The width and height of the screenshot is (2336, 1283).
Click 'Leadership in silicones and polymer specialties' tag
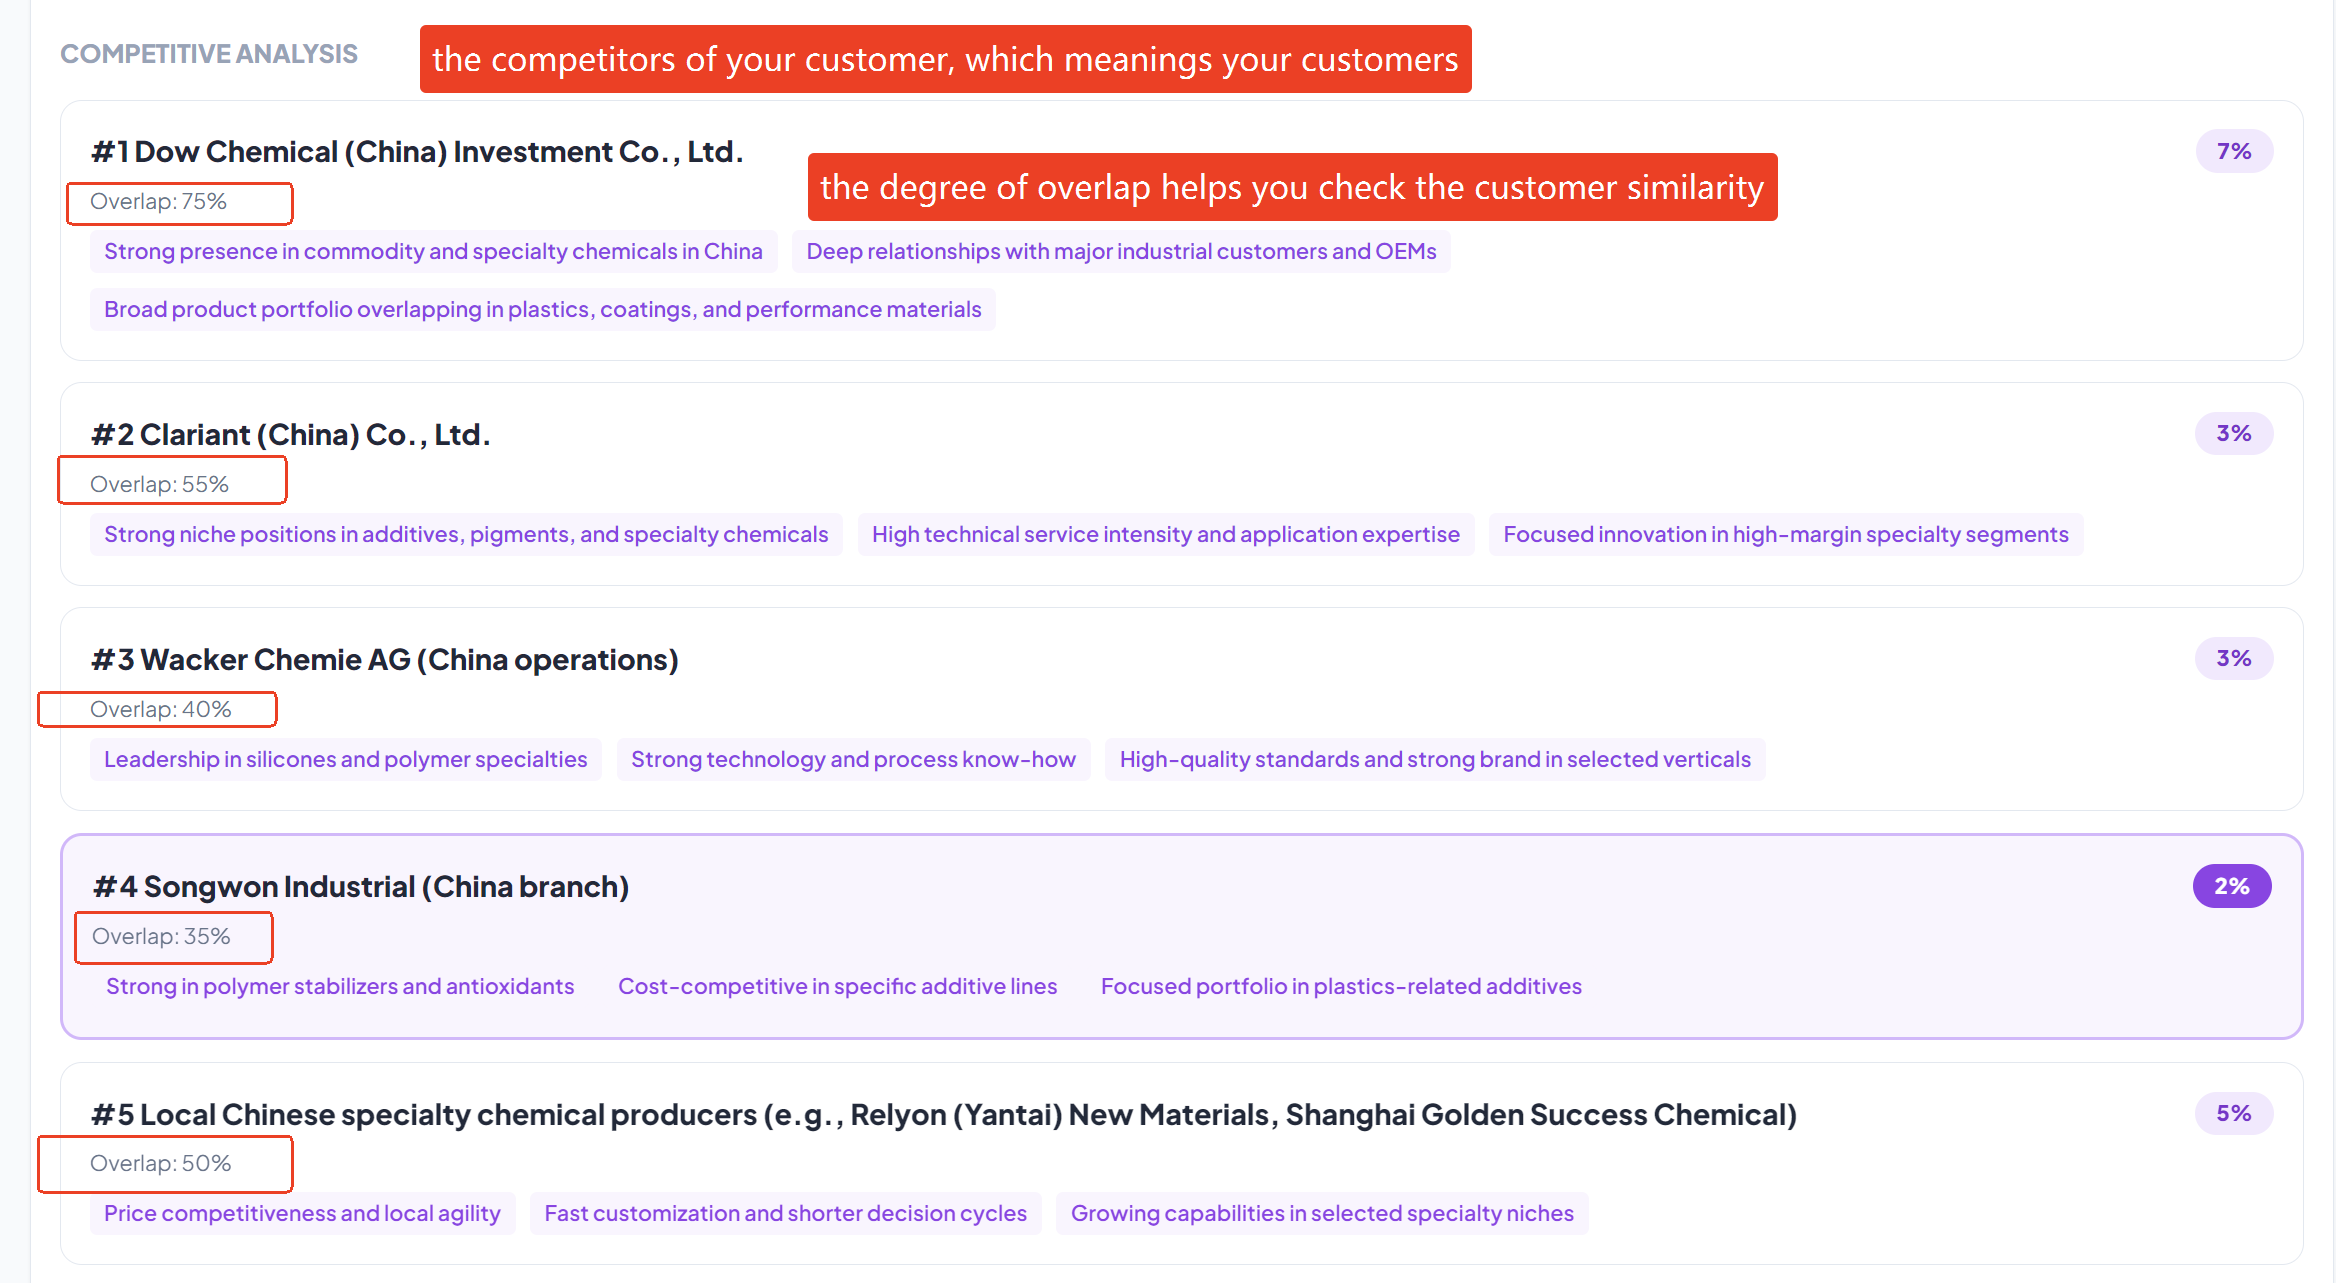coord(346,759)
